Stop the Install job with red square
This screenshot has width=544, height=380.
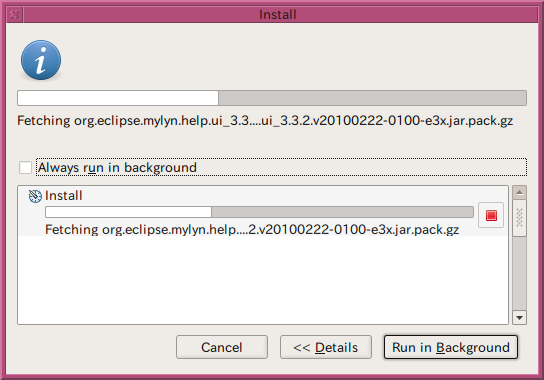tap(491, 215)
